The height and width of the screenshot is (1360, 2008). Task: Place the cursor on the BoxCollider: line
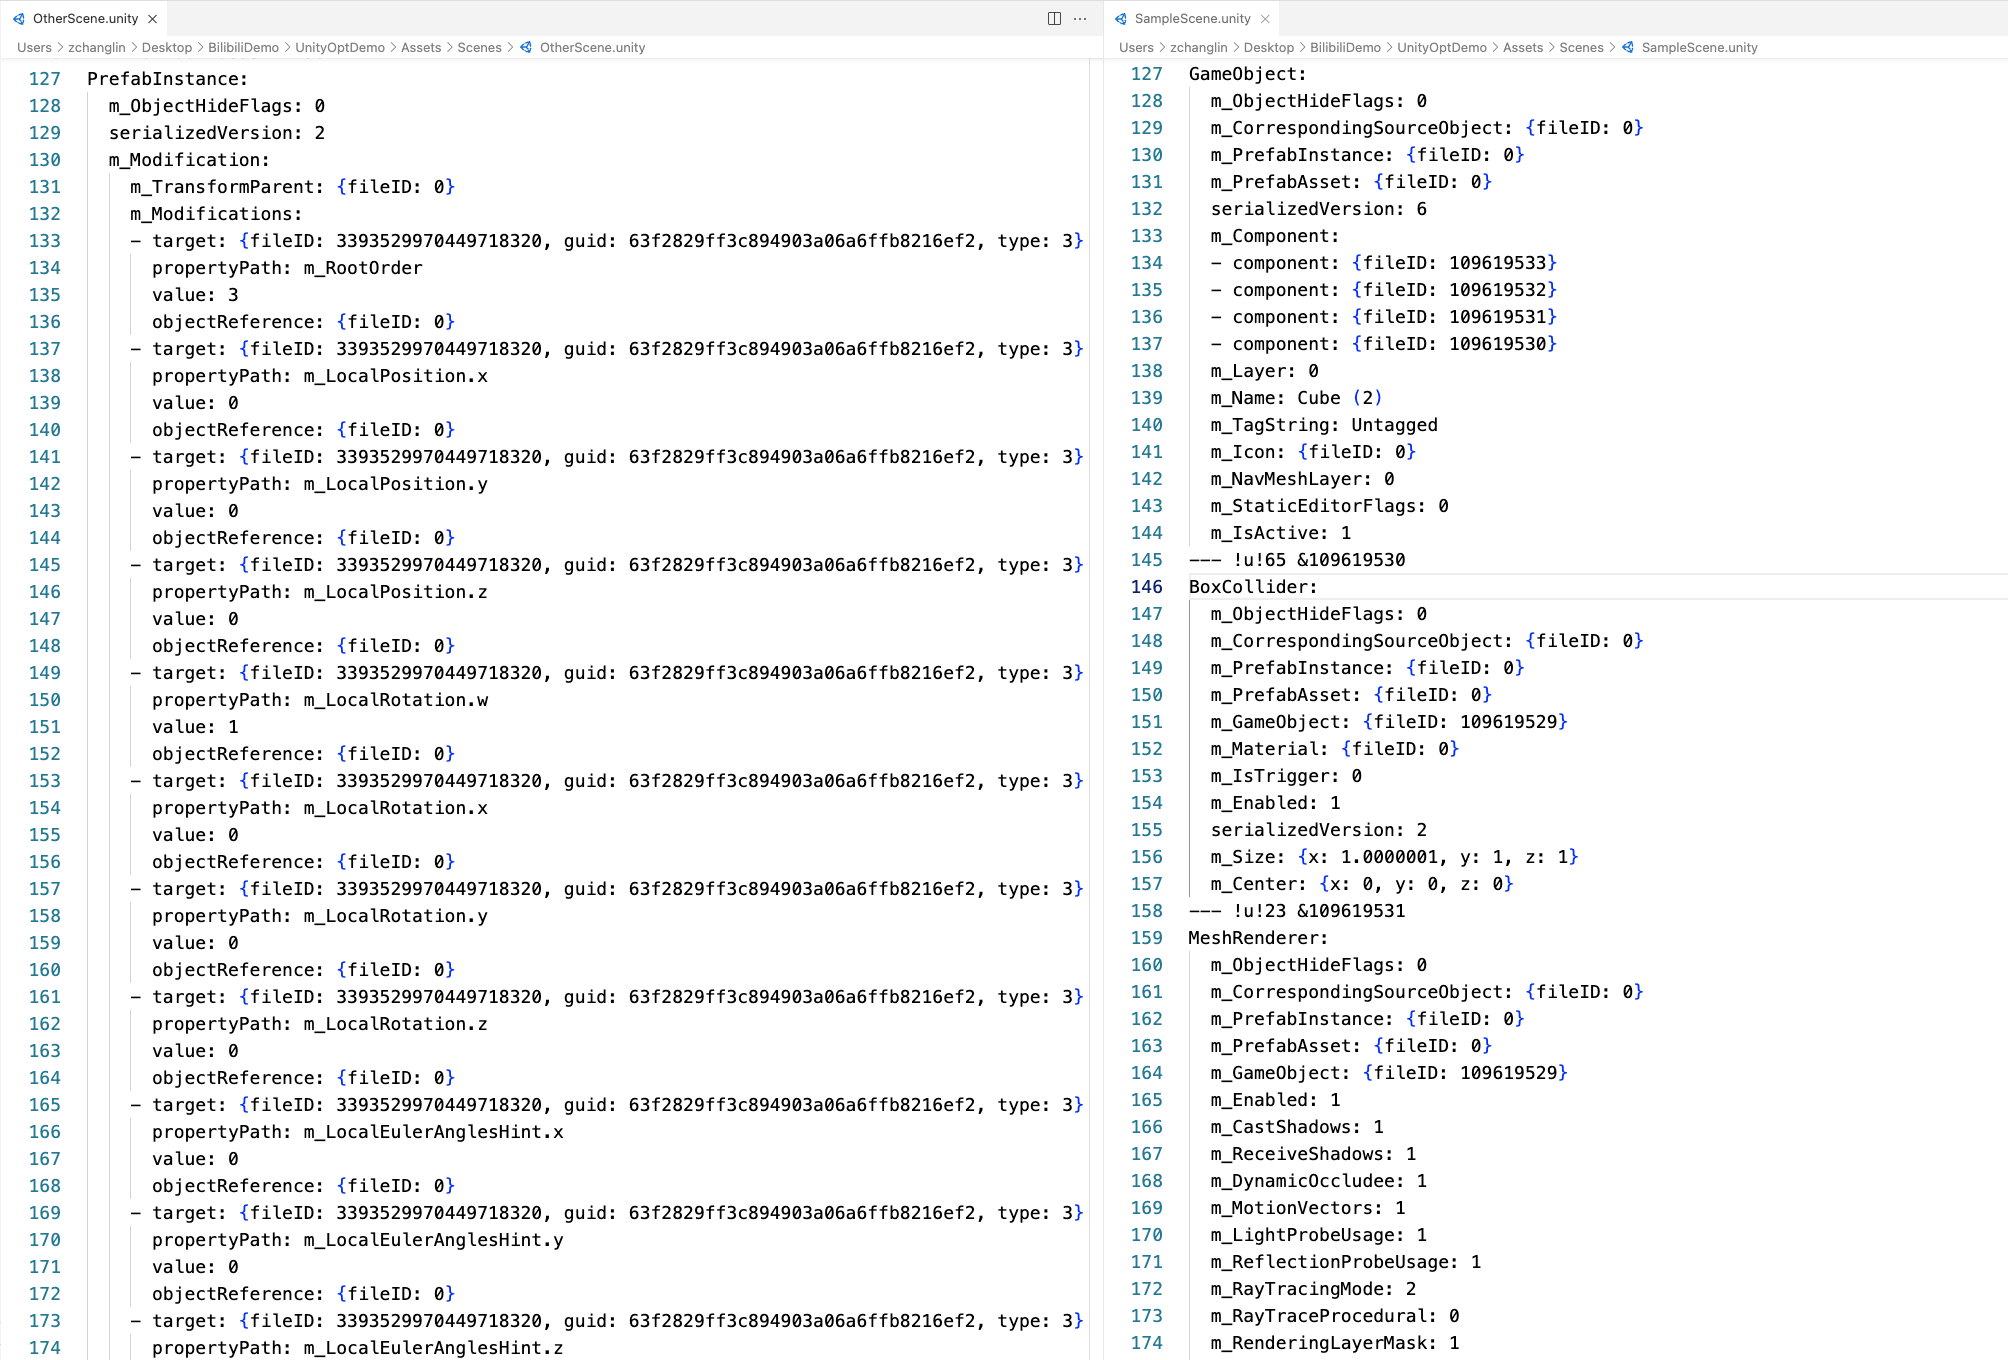click(x=1252, y=587)
